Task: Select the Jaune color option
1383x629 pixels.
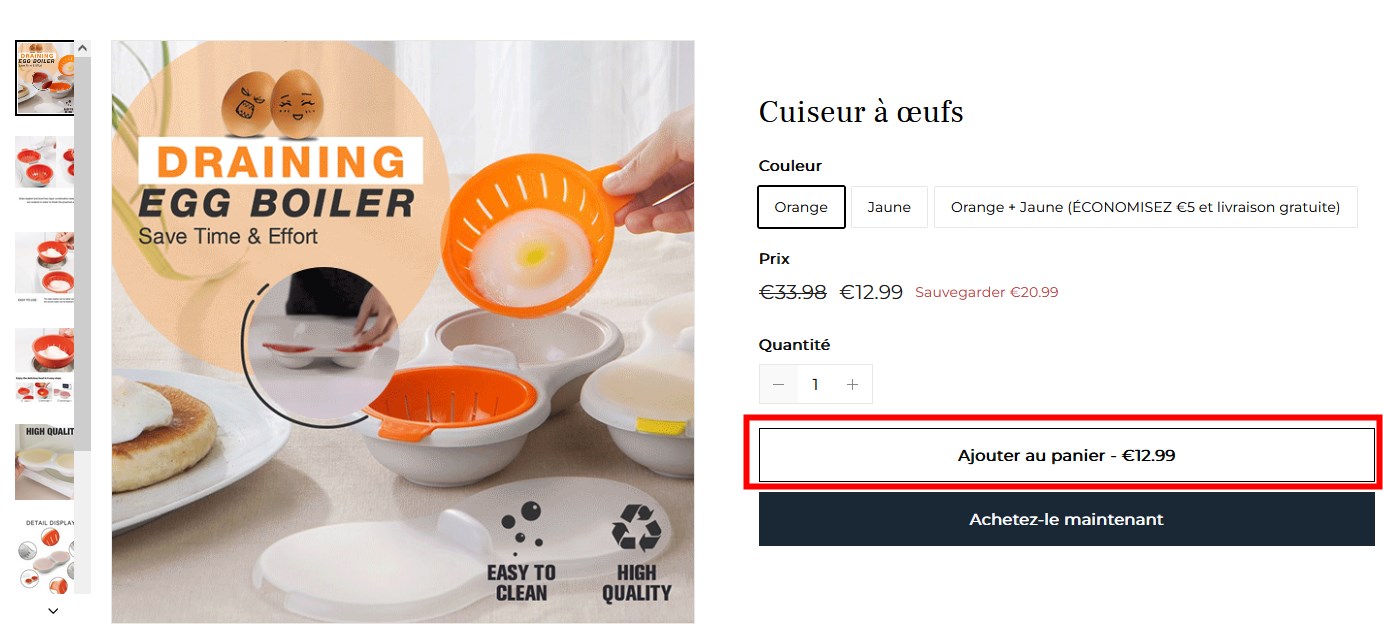Action: [x=889, y=207]
